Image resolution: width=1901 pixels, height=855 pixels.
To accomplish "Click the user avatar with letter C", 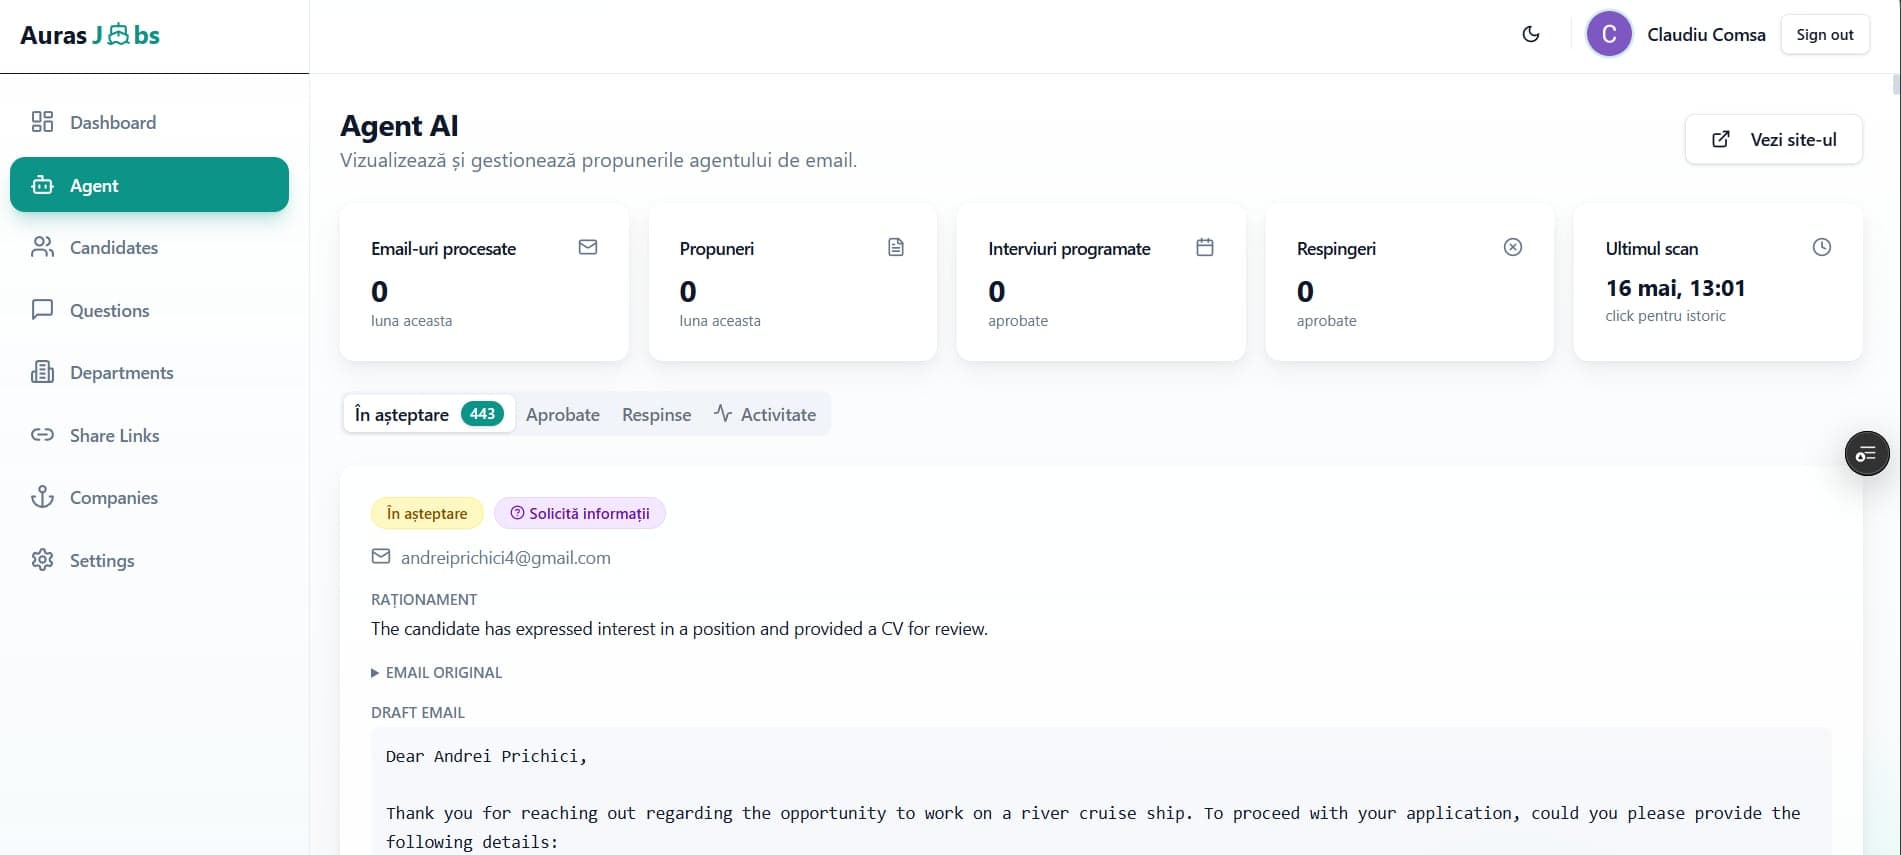I will click(x=1609, y=34).
